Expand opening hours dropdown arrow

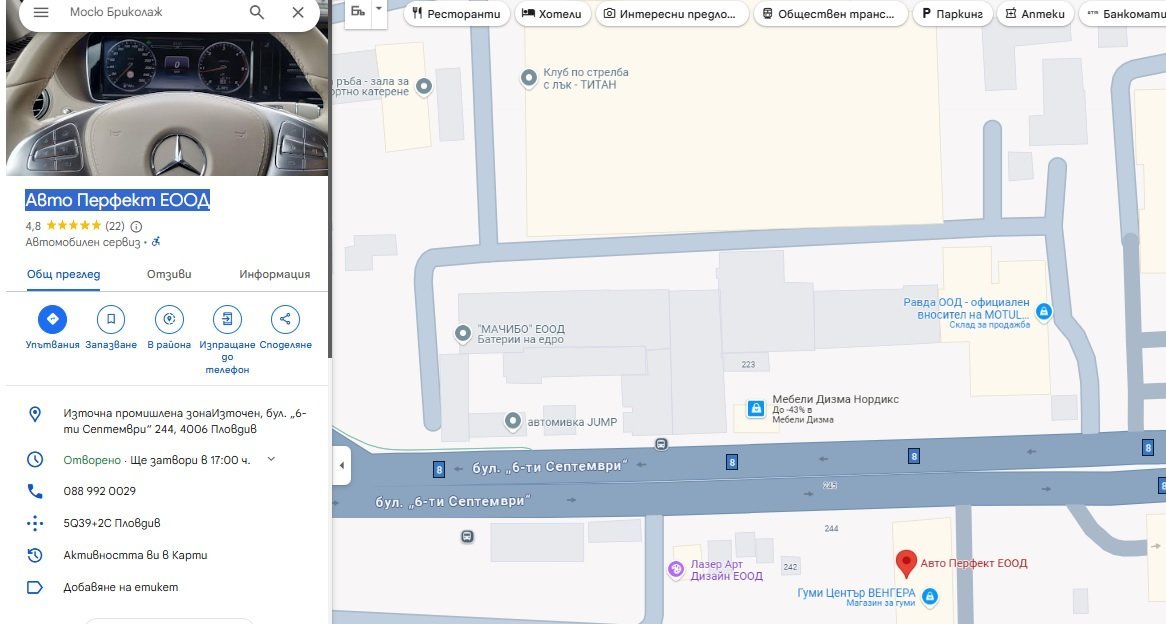point(271,459)
